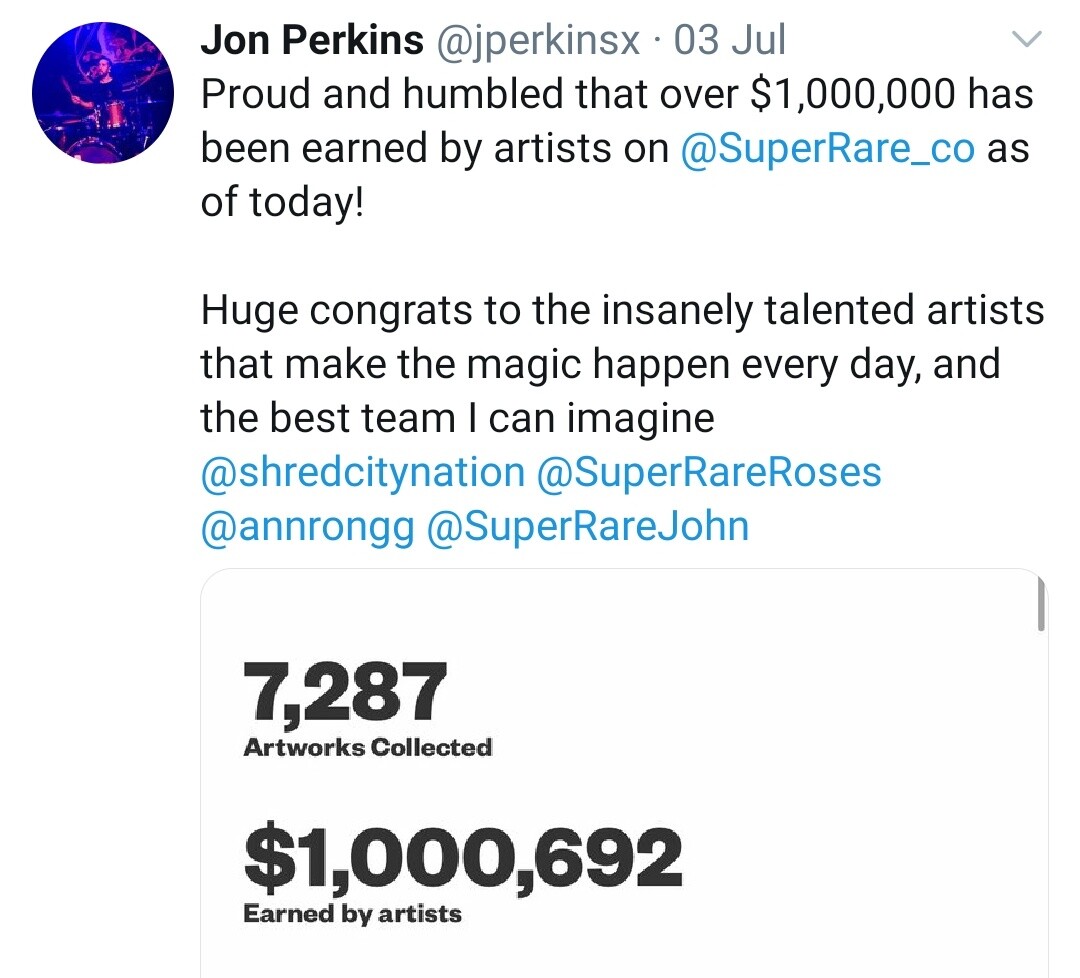The width and height of the screenshot is (1080, 978).
Task: Open Jon Perkins' profile picture avatar
Action: point(103,93)
